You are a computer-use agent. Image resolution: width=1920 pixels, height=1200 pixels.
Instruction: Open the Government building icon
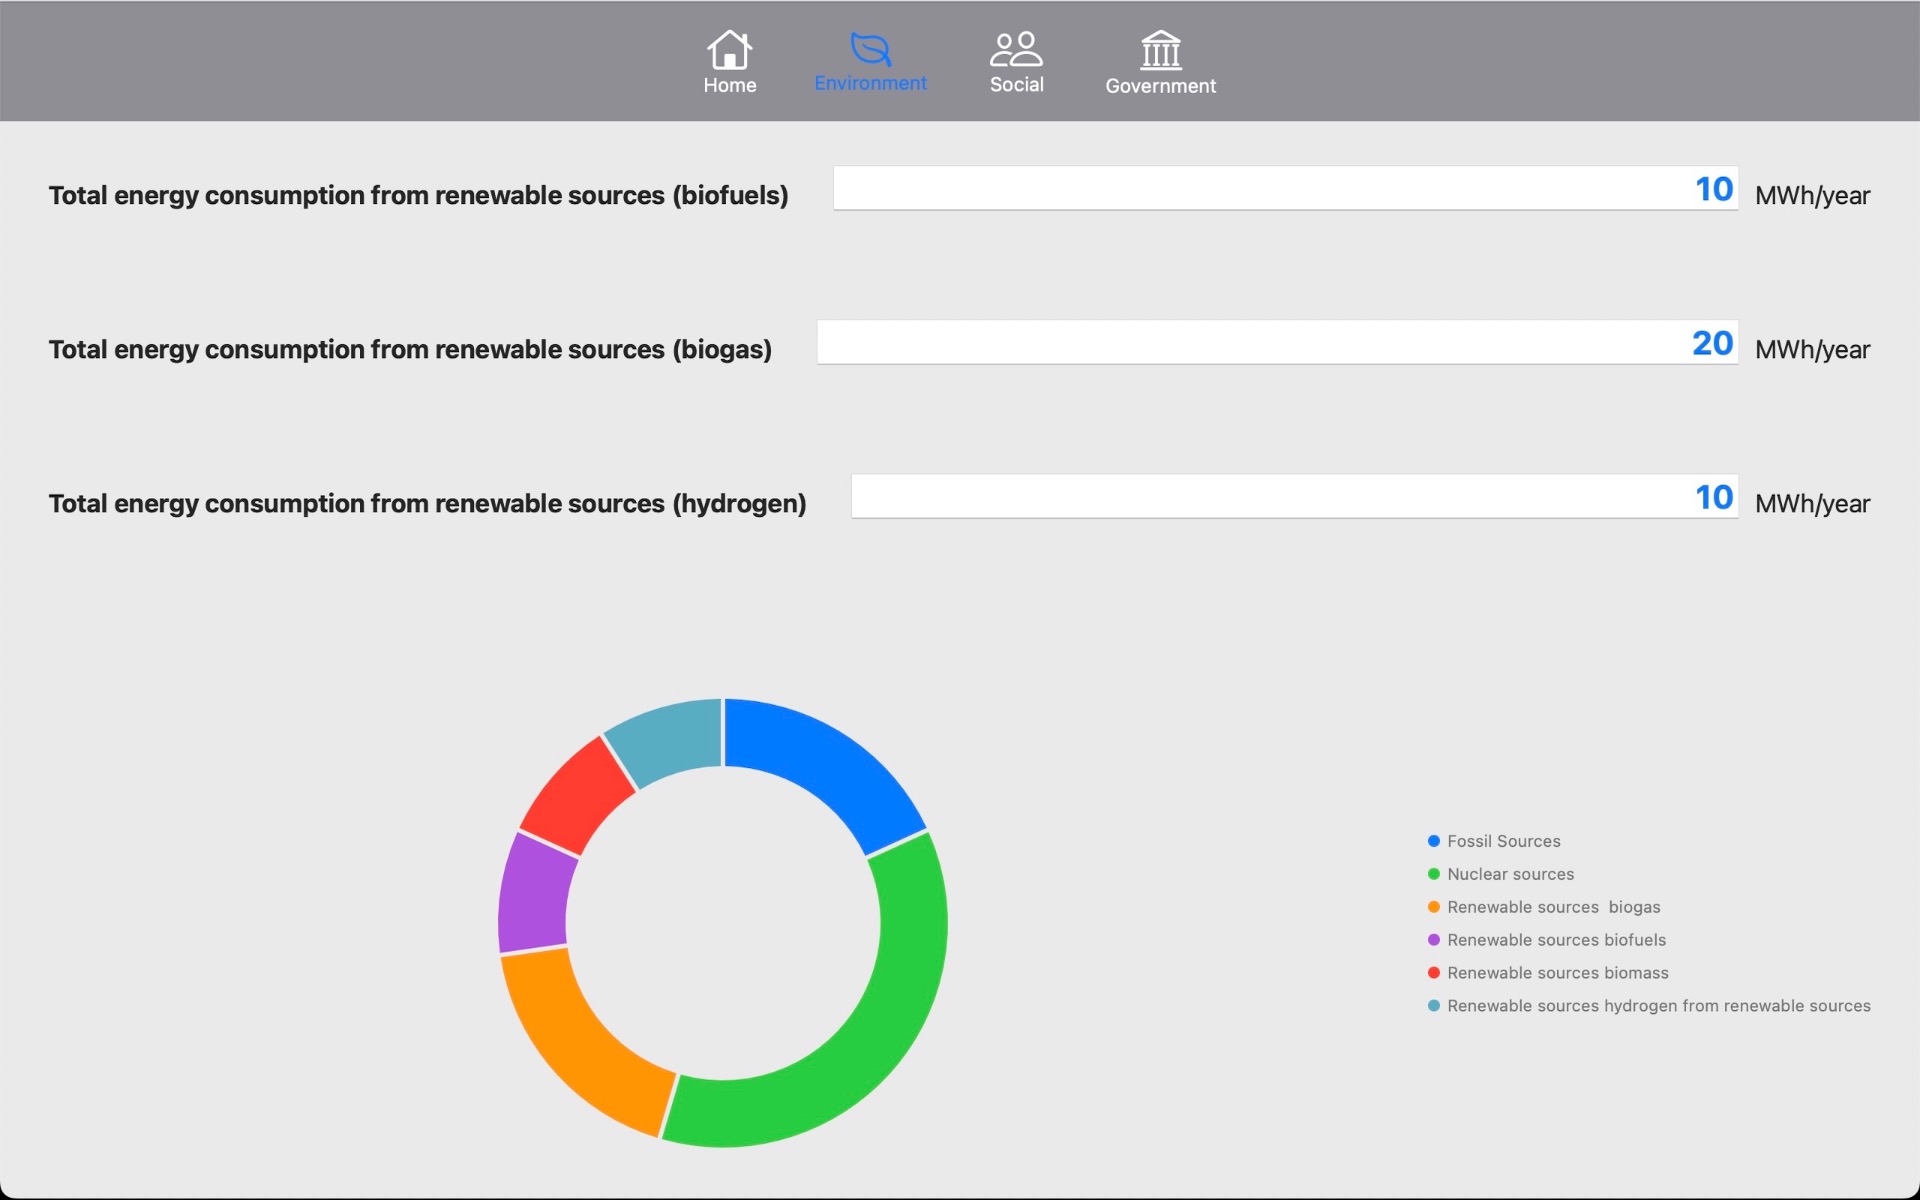tap(1160, 49)
